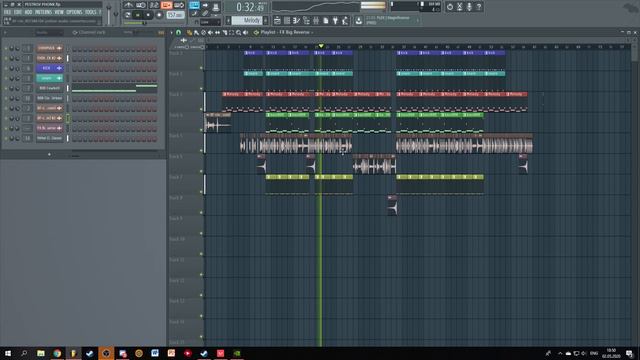Click the play button in transport
Viewport: 640px width, 360px height.
coord(138,15)
